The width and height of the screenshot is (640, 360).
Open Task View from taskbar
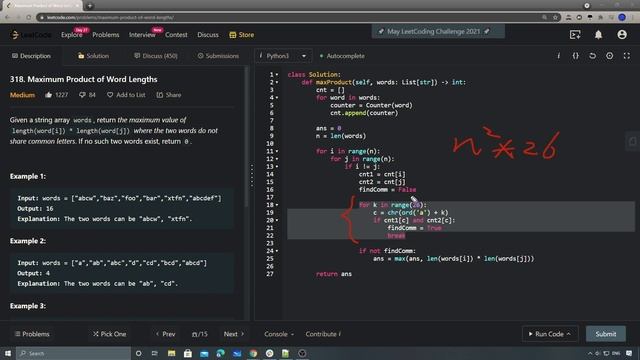point(155,353)
